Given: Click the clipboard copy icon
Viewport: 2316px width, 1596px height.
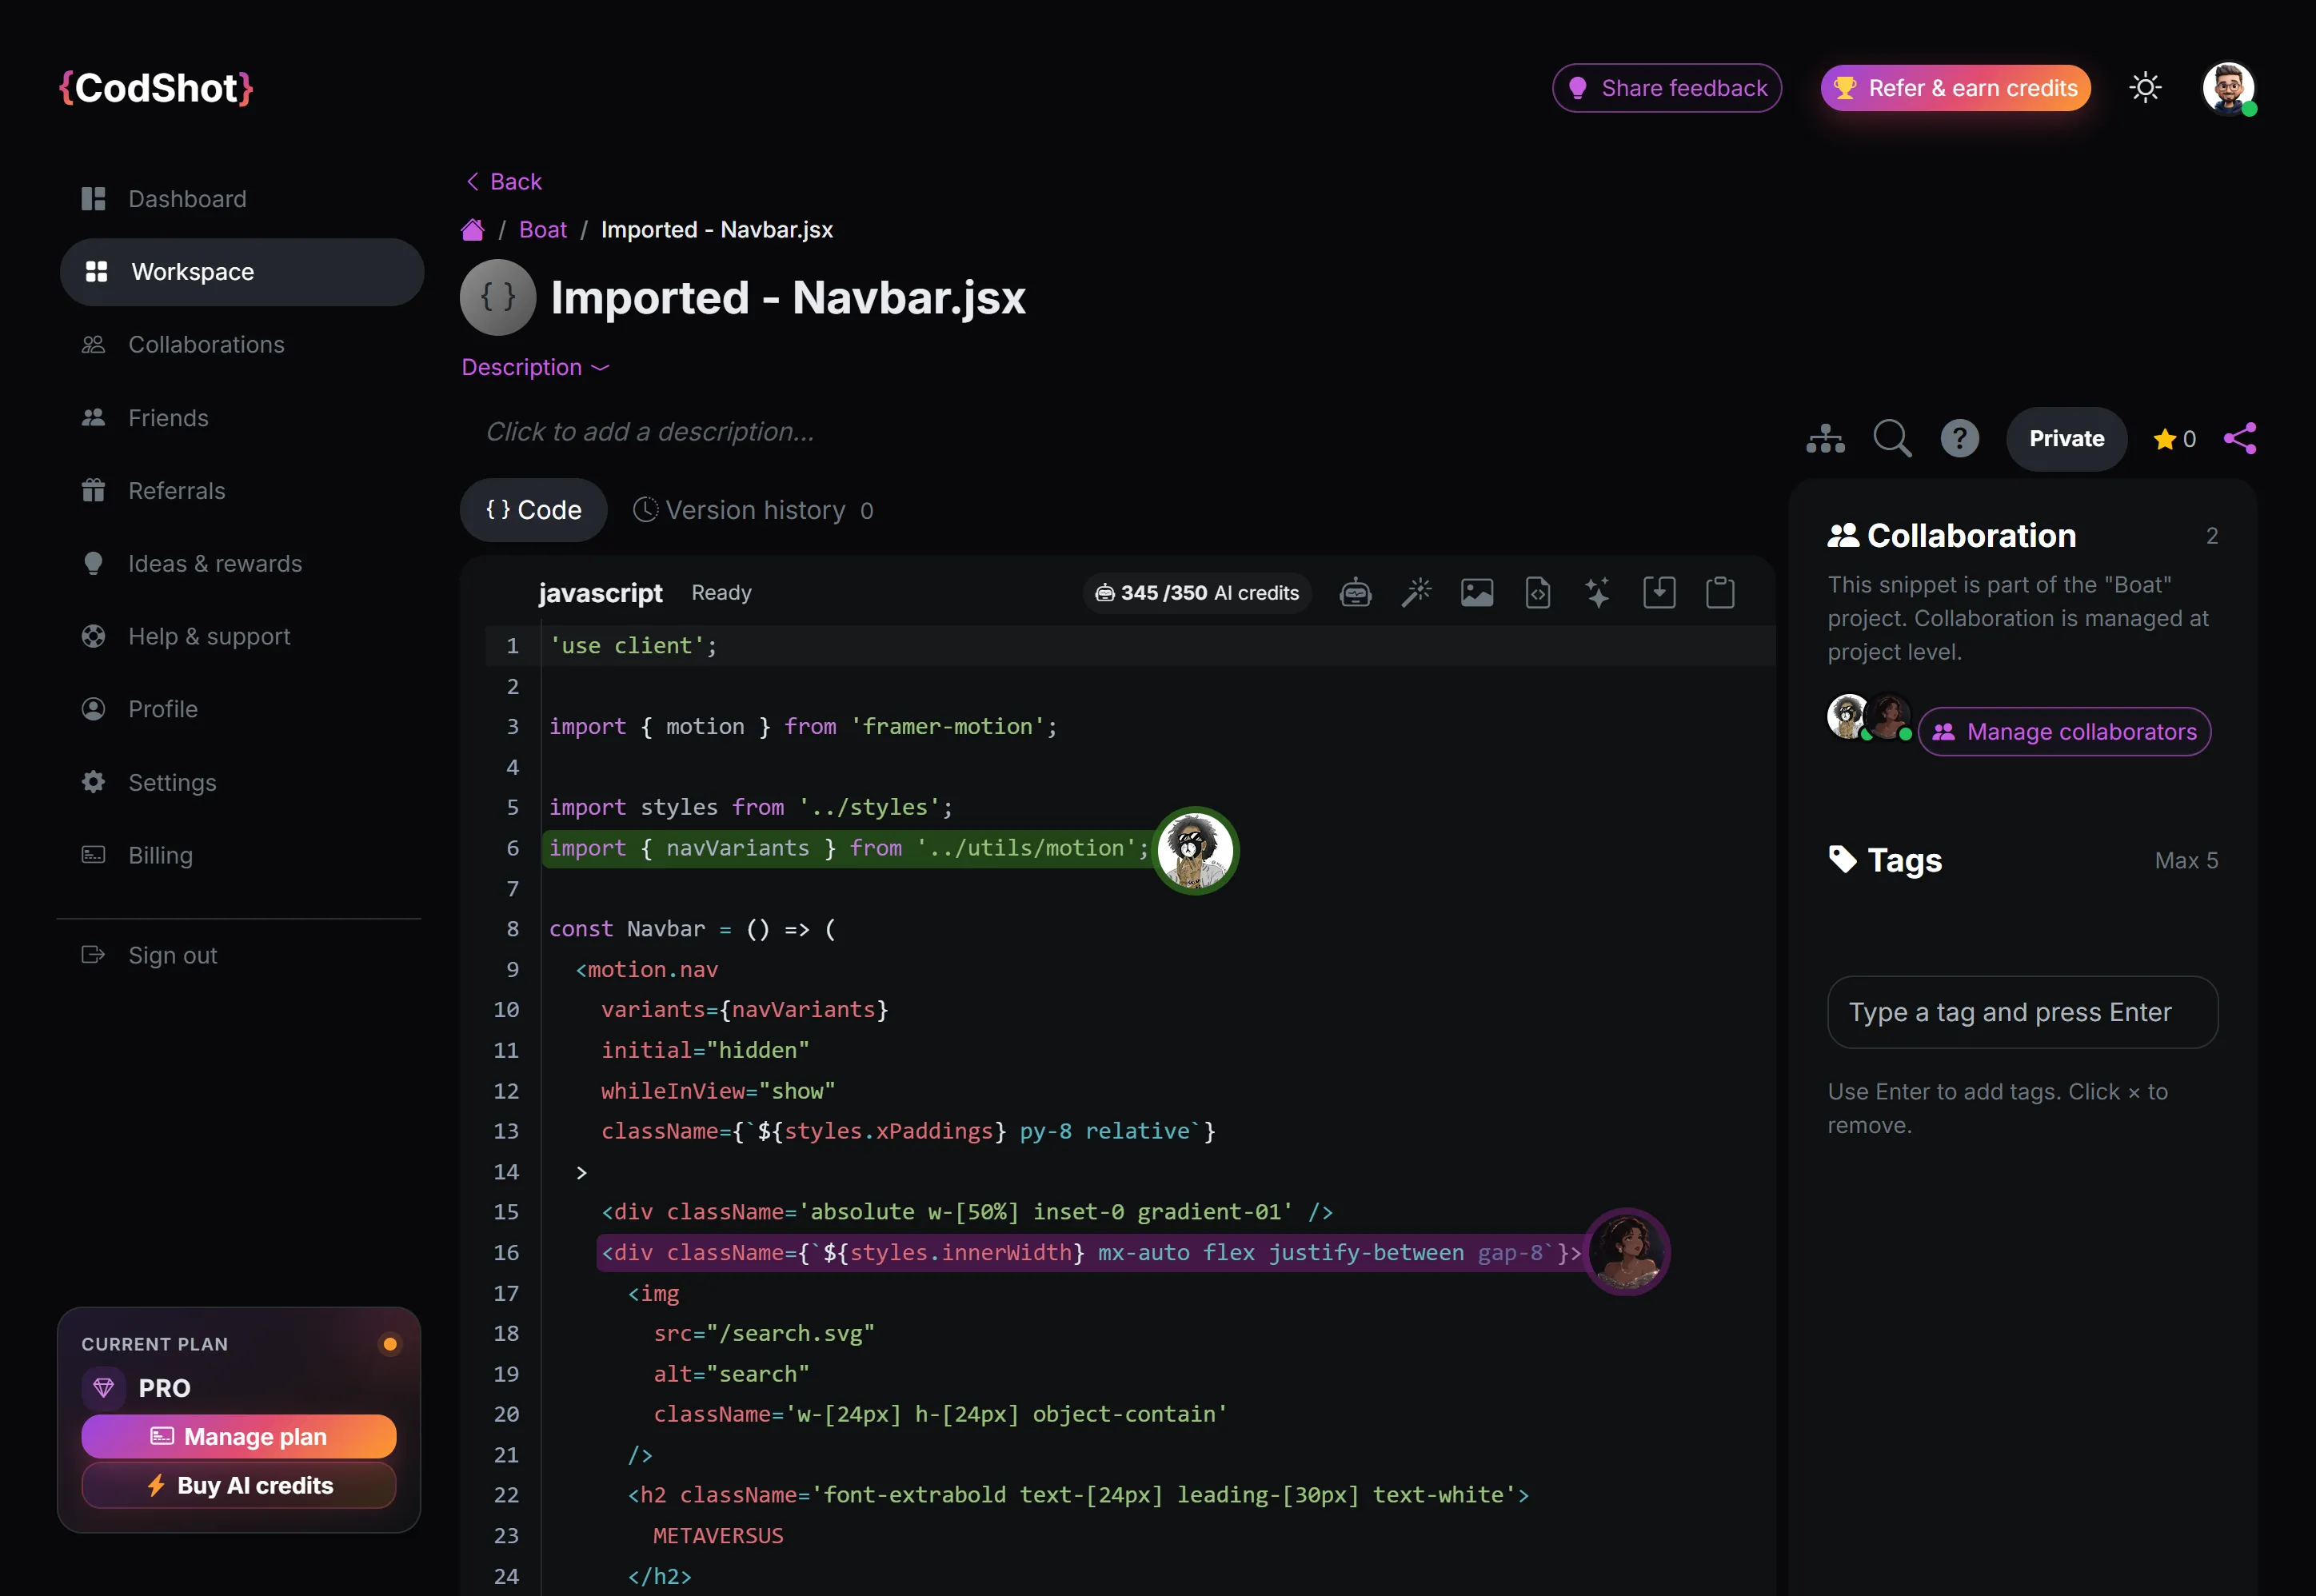Looking at the screenshot, I should pos(1720,593).
